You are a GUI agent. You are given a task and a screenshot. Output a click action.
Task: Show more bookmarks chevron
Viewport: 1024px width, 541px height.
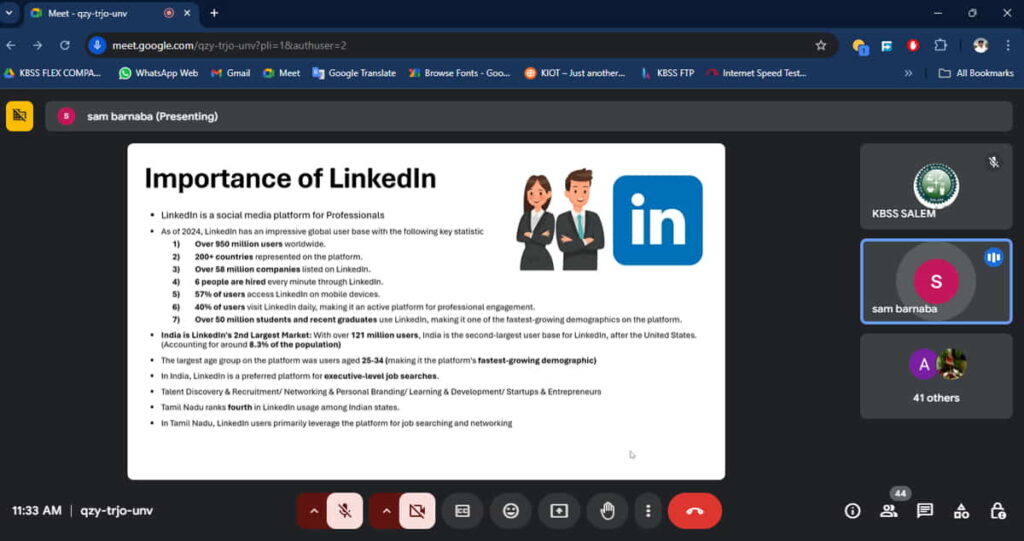[x=908, y=73]
